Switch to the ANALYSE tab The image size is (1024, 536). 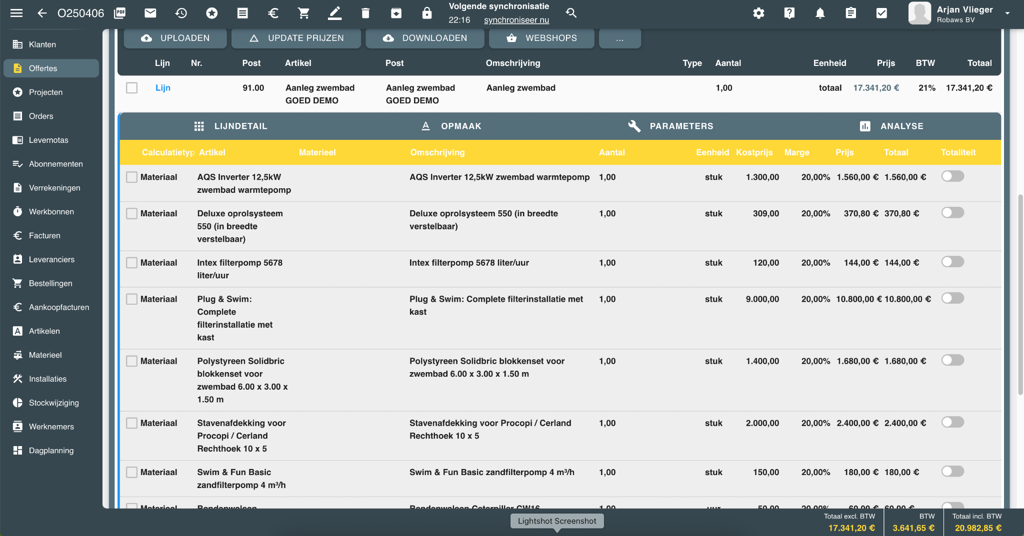(891, 126)
